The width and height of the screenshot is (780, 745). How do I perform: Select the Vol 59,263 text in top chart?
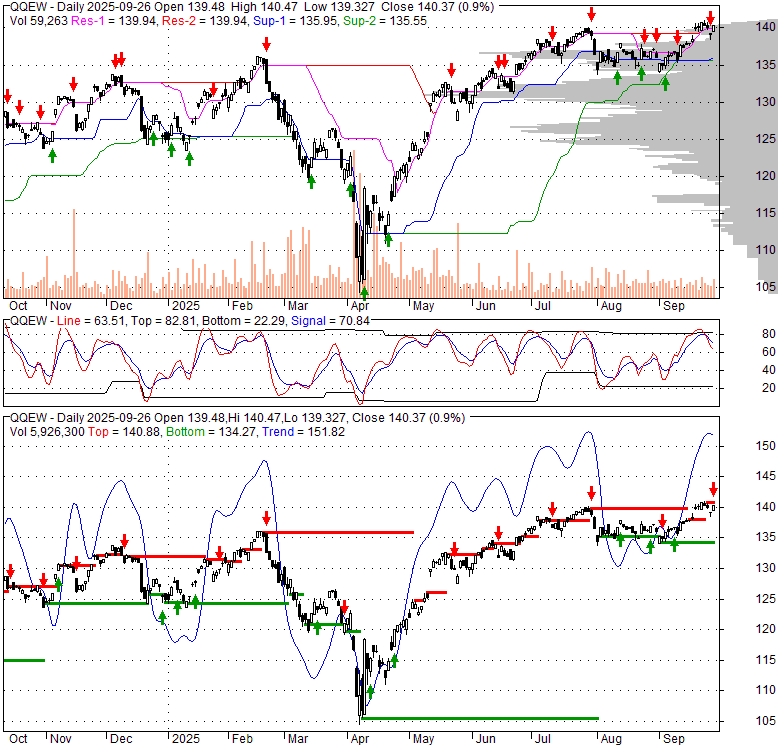click(39, 20)
